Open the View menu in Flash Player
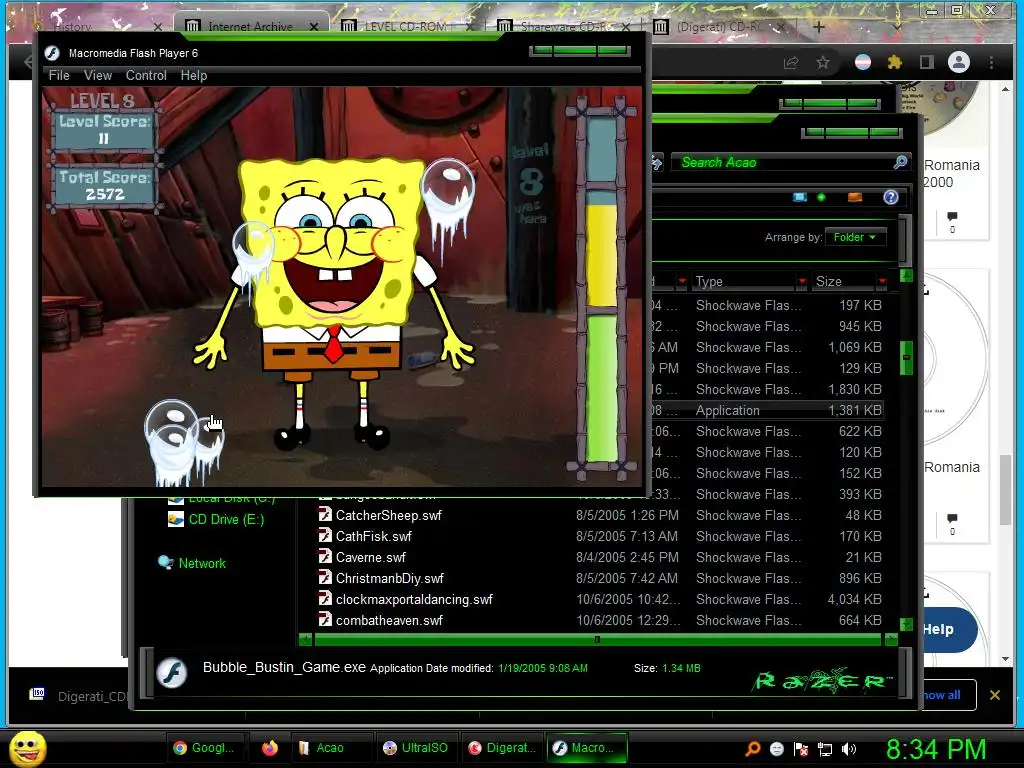Viewport: 1024px width, 768px height. 98,75
